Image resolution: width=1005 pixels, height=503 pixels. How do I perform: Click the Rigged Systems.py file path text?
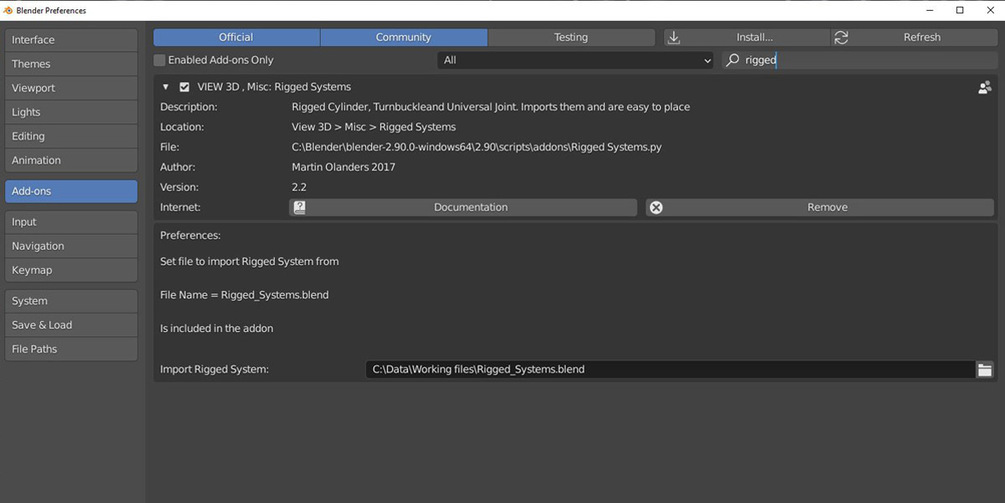(x=476, y=147)
